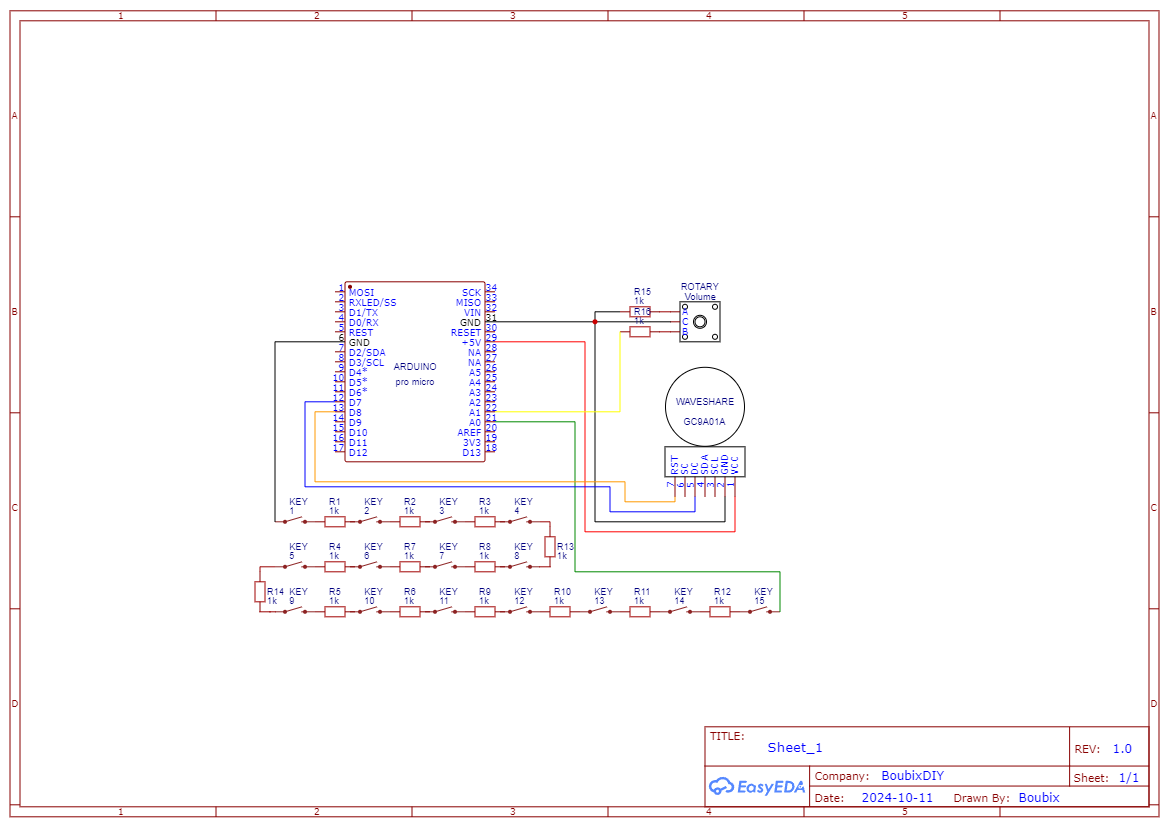Select the R3 resistor symbol
Image resolution: width=1169 pixels, height=827 pixels.
point(485,521)
